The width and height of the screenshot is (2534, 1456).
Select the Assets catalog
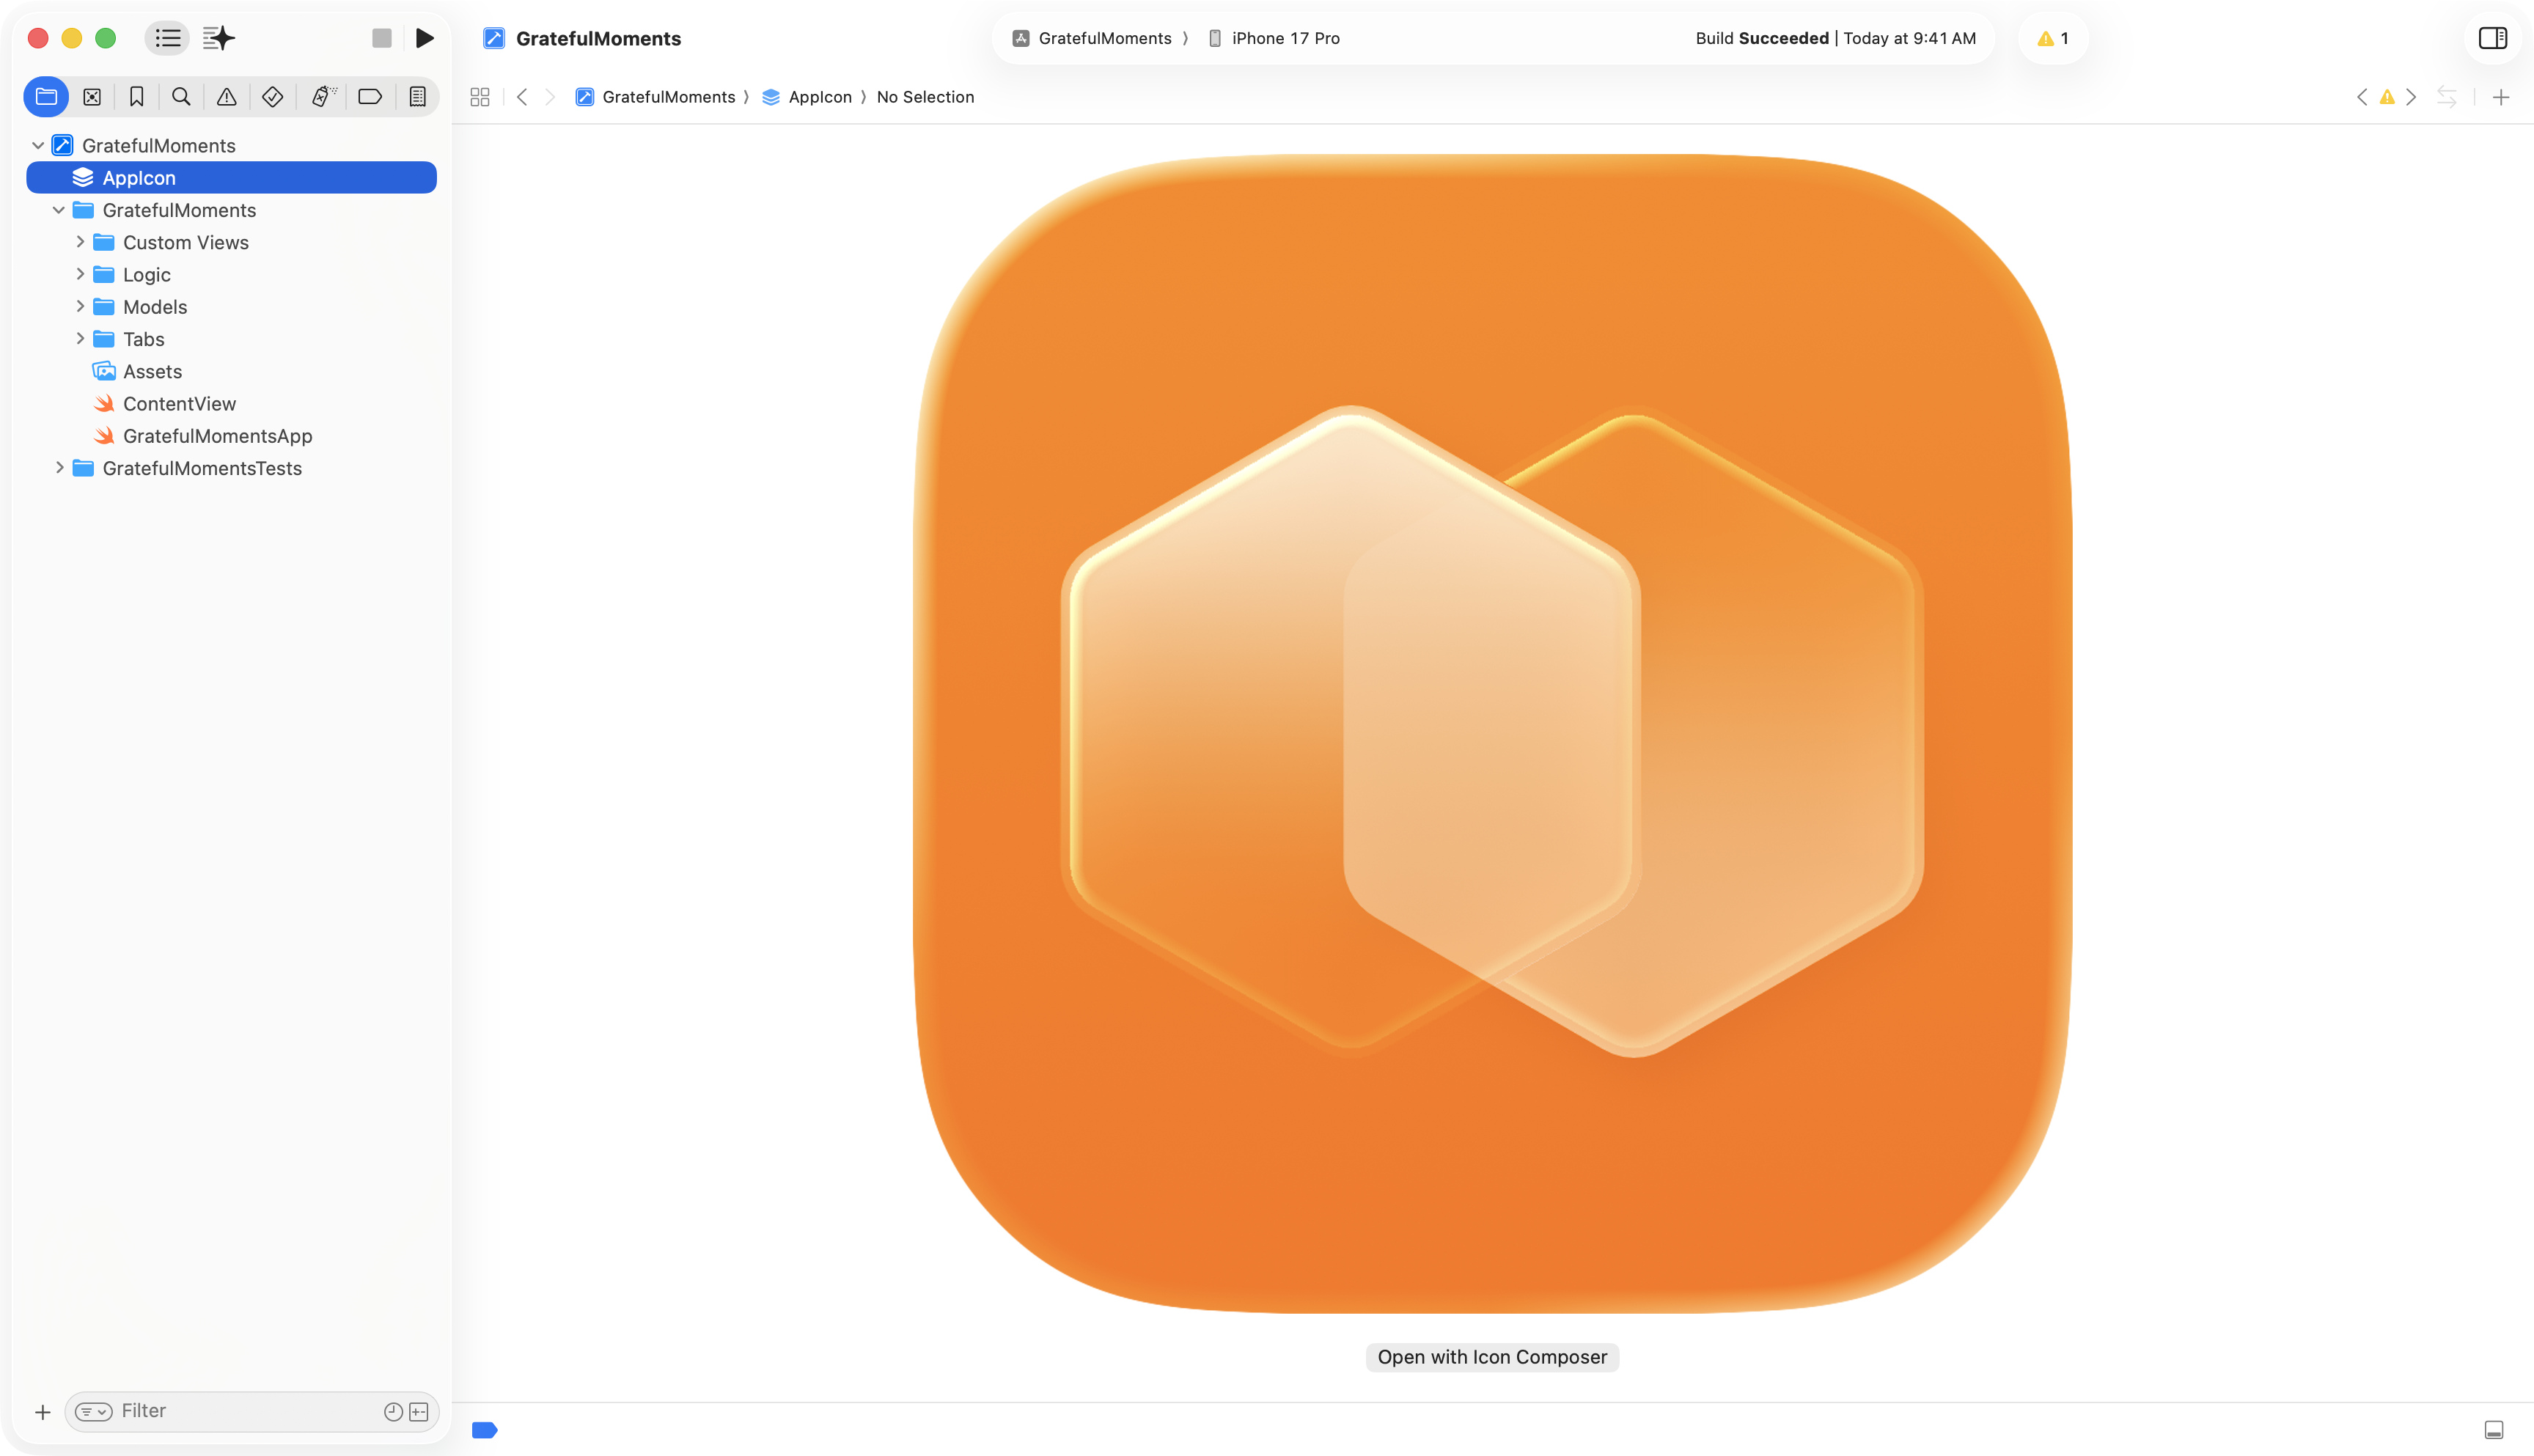click(231, 371)
